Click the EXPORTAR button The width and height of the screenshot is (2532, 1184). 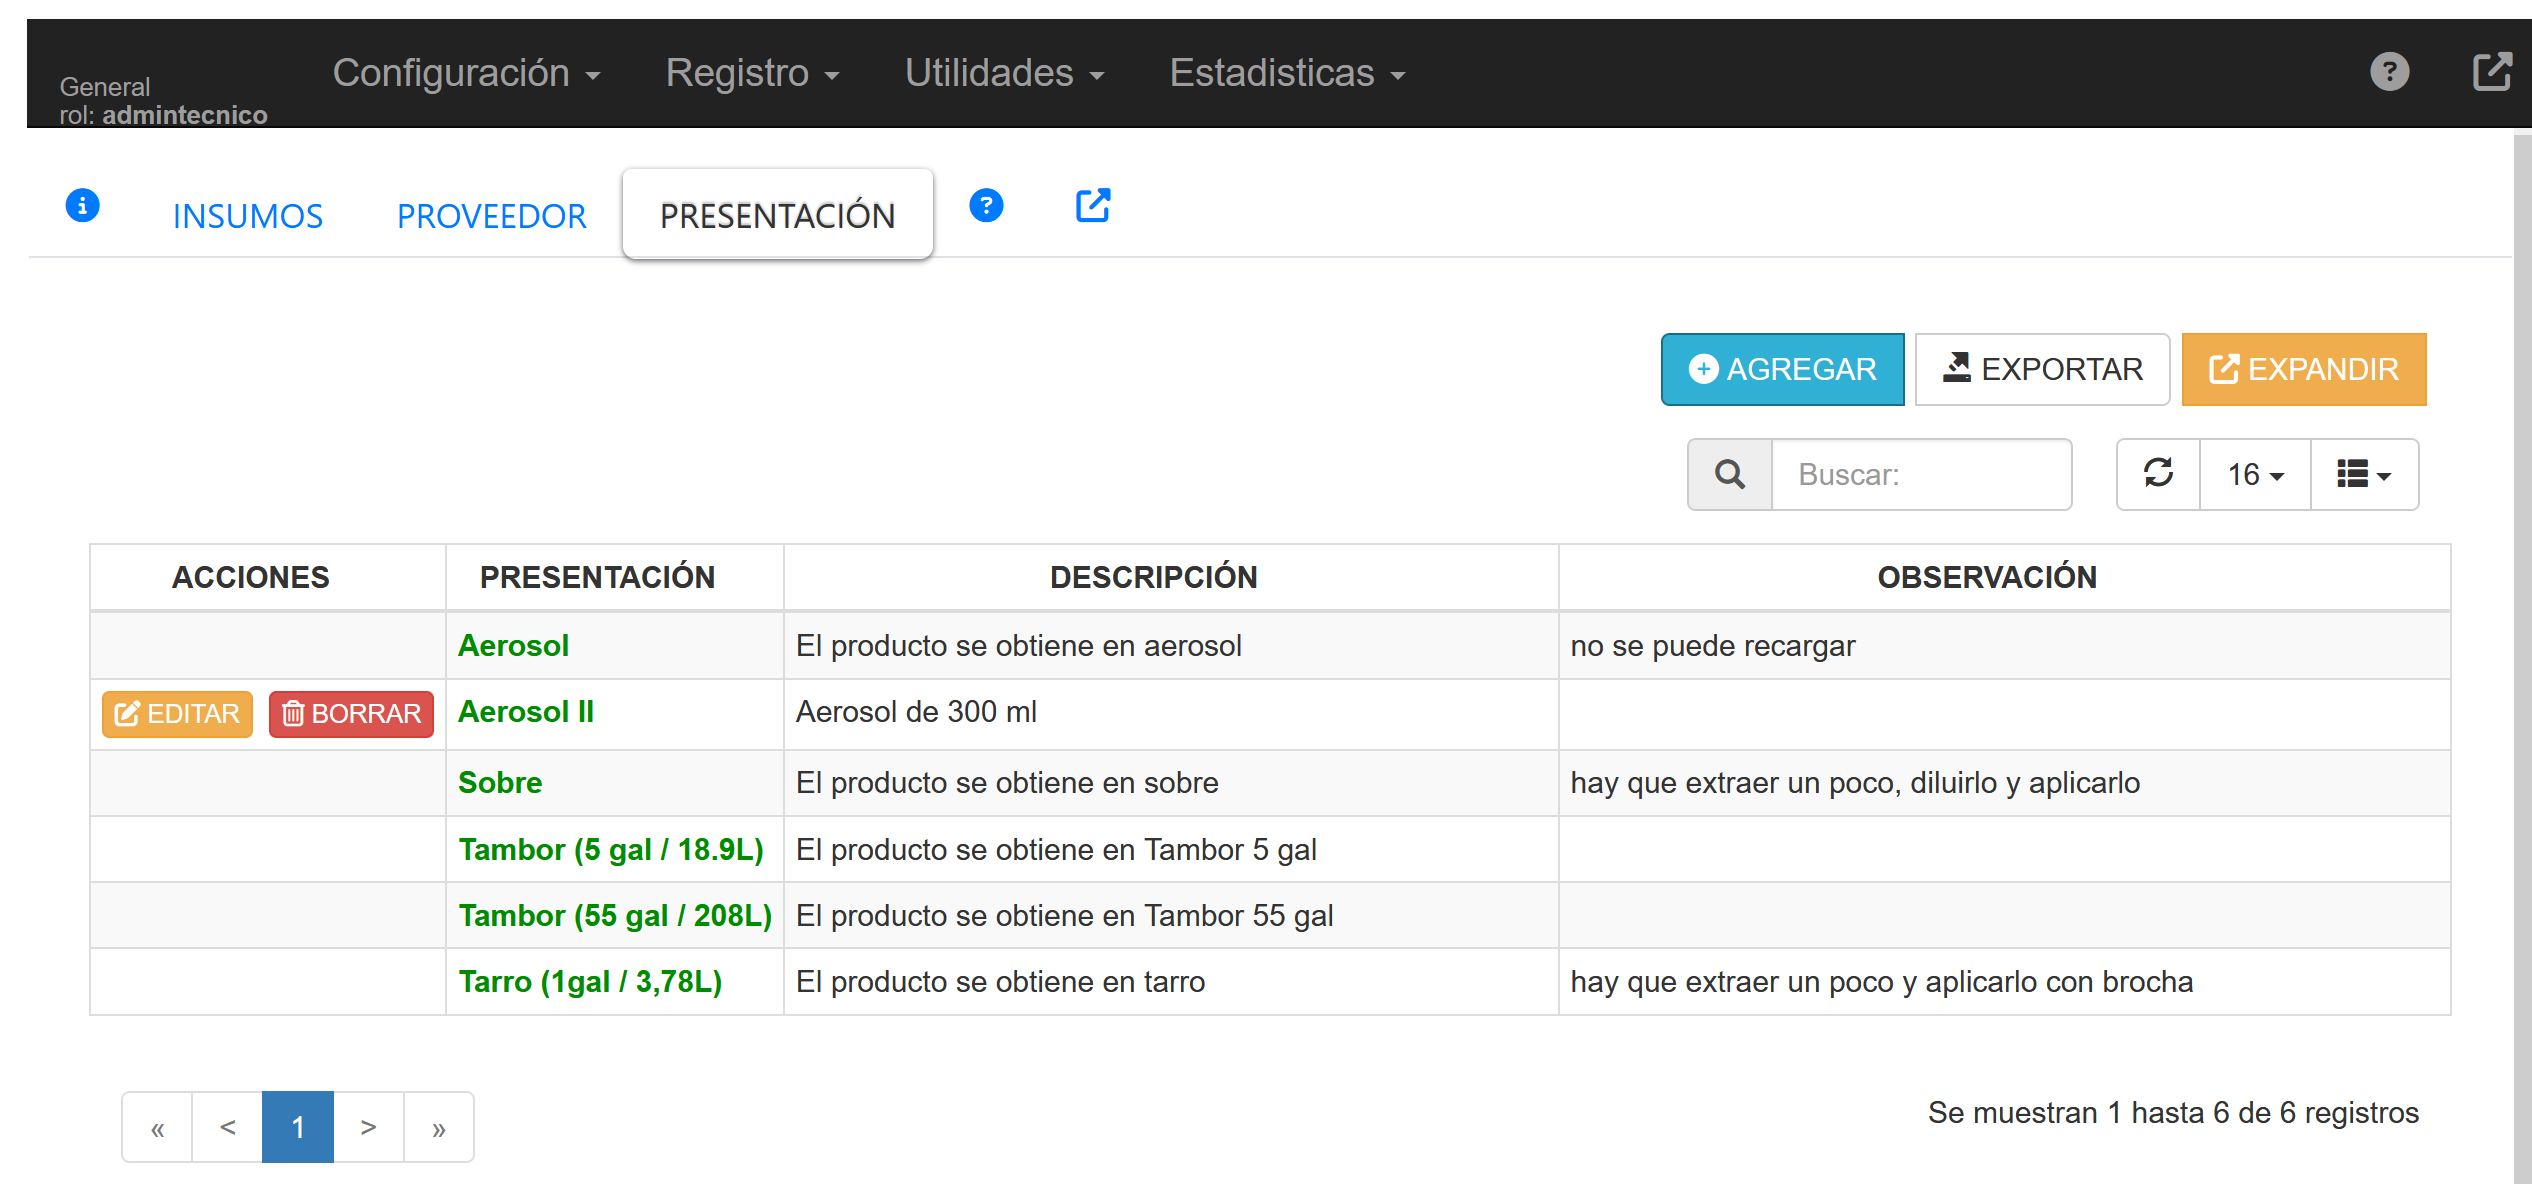(x=2042, y=369)
